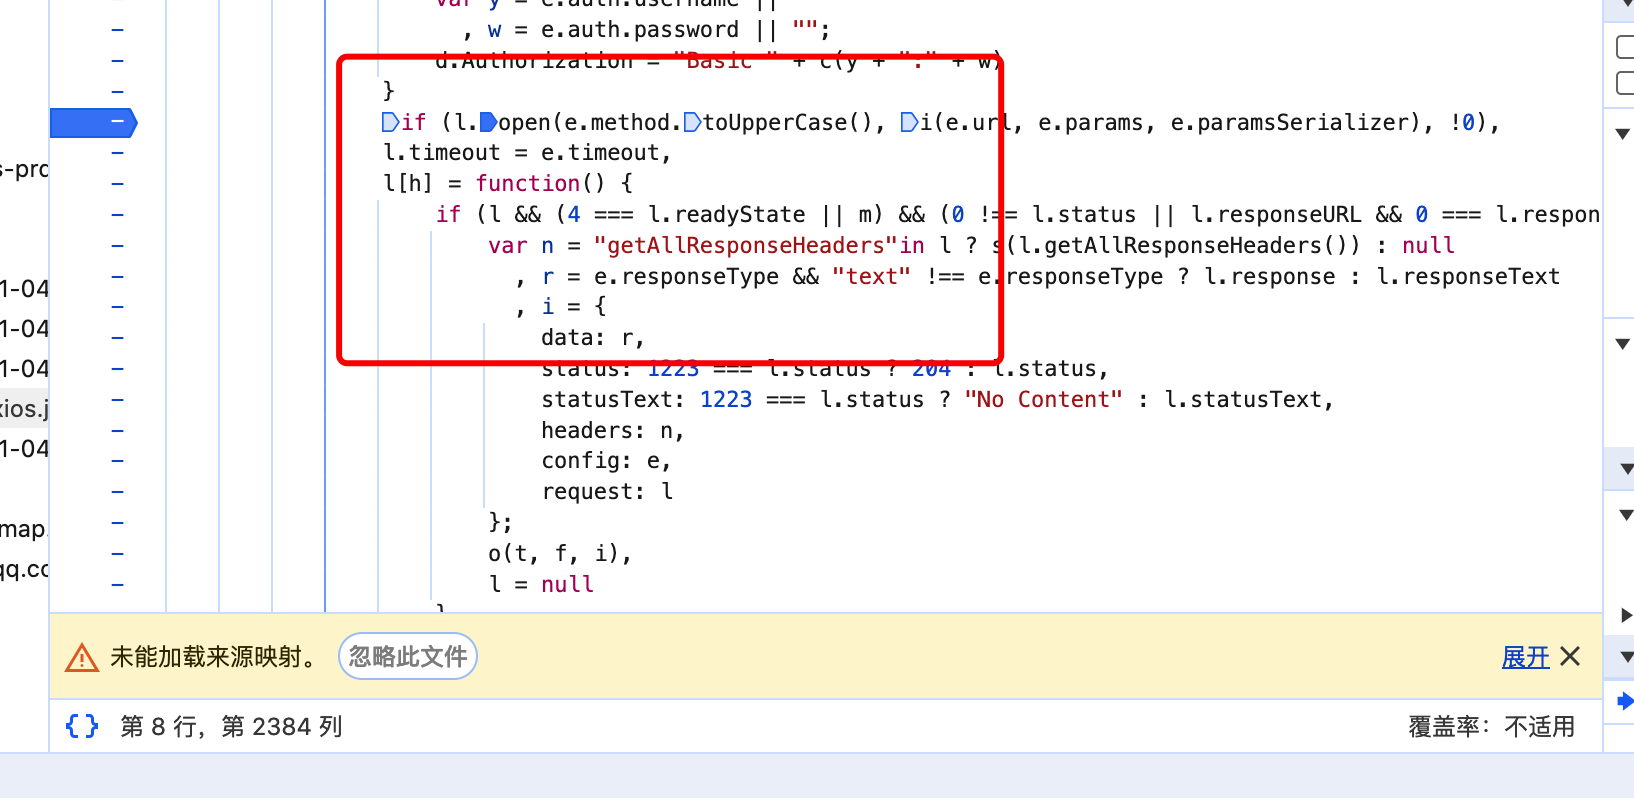Tick the upper checkbox in the right sidebar
Image resolution: width=1634 pixels, height=798 pixels.
(1626, 47)
